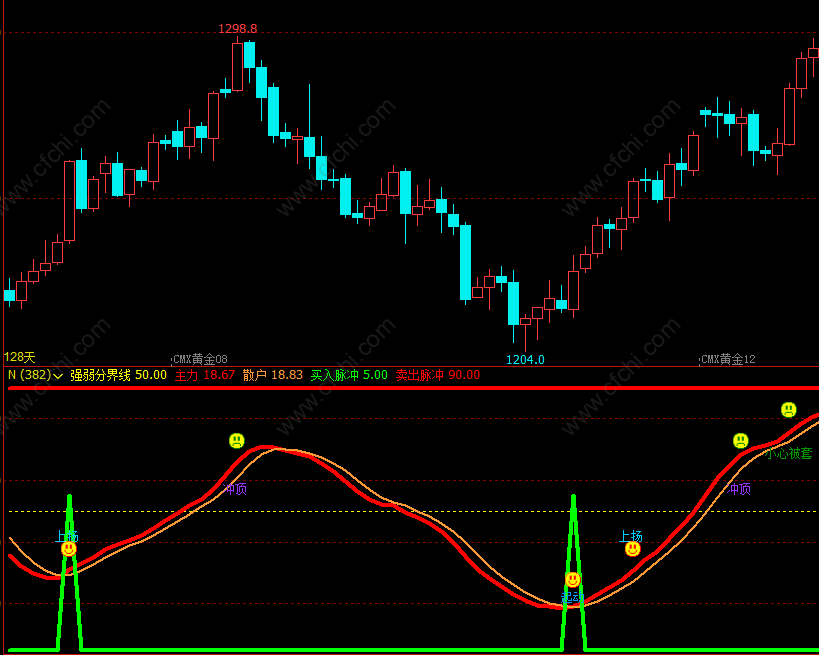
Task: Open the N (382) indicator dropdown chevron
Action: [x=58, y=376]
